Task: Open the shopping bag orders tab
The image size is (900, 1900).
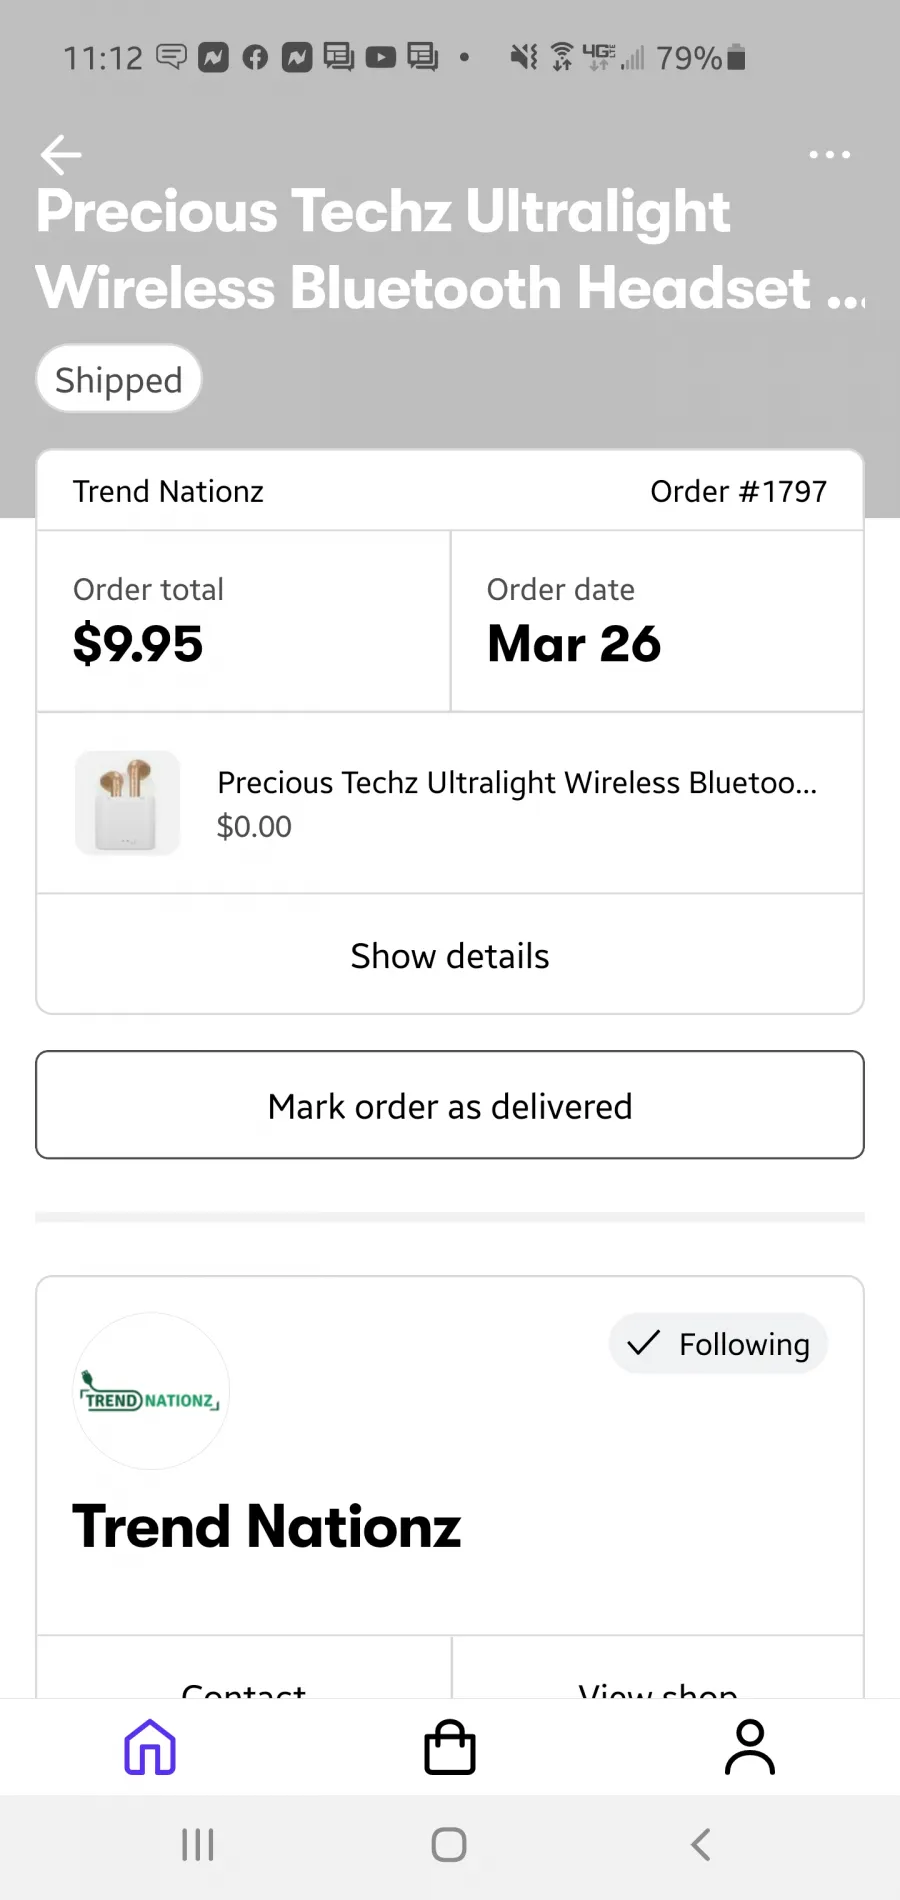Action: (x=450, y=1747)
